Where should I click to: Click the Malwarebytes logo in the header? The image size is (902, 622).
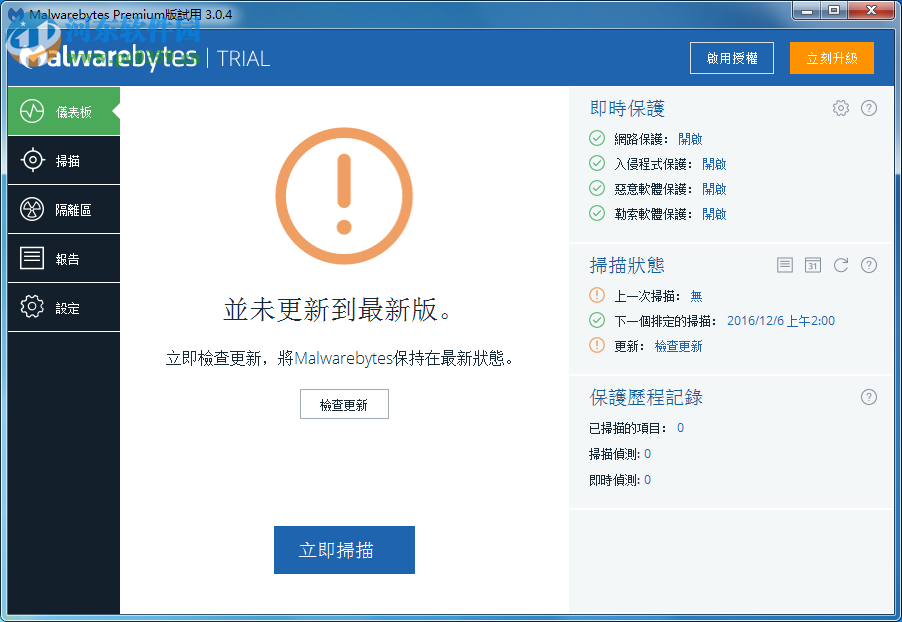tap(110, 58)
